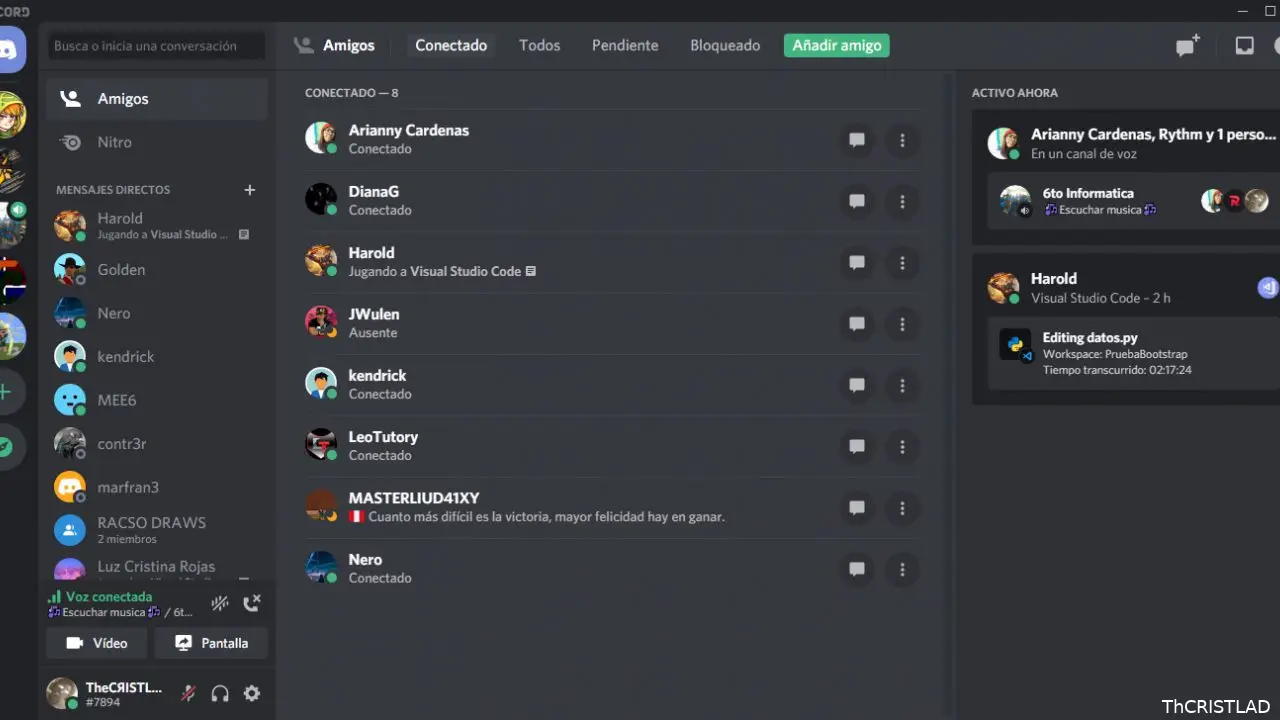
Task: Disconnect from voice channel icon
Action: 252,603
